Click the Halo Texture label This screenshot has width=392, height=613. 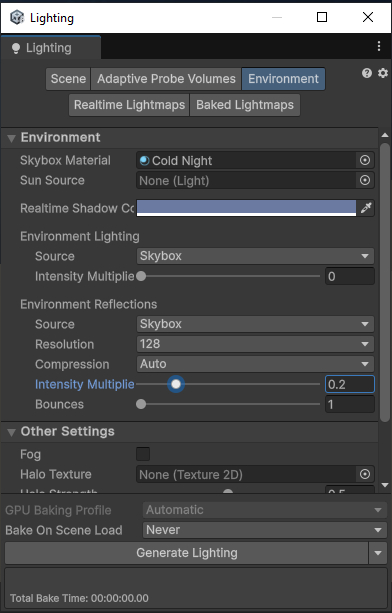[x=56, y=474]
